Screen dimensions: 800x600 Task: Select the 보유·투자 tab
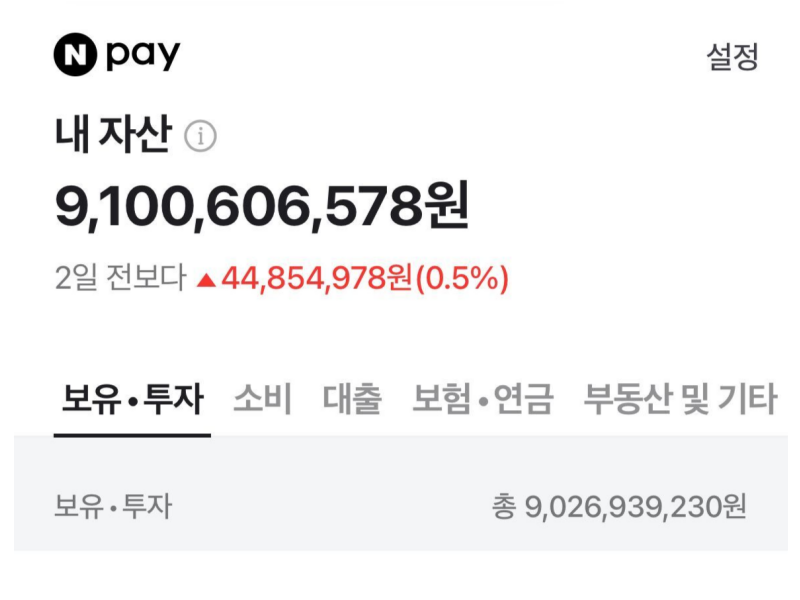coord(133,399)
